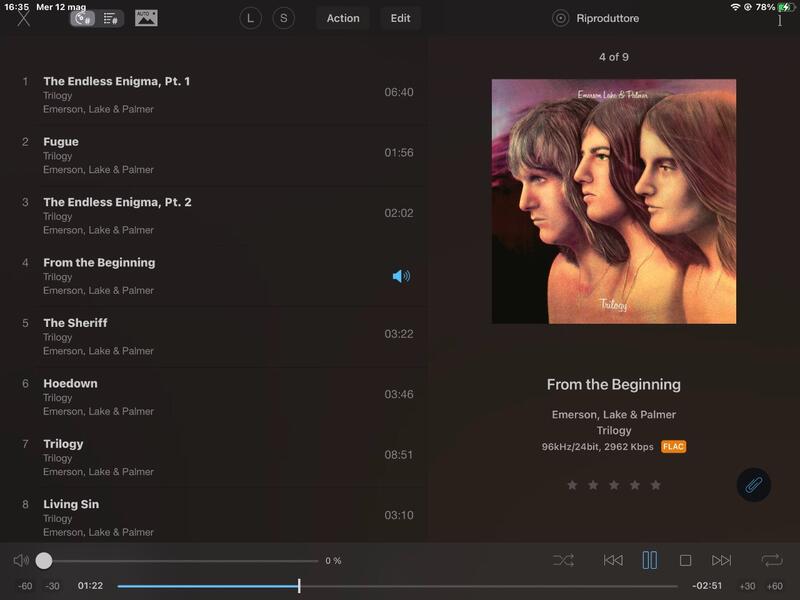This screenshot has width=800, height=600.
Task: Toggle repeat mode
Action: coord(771,561)
